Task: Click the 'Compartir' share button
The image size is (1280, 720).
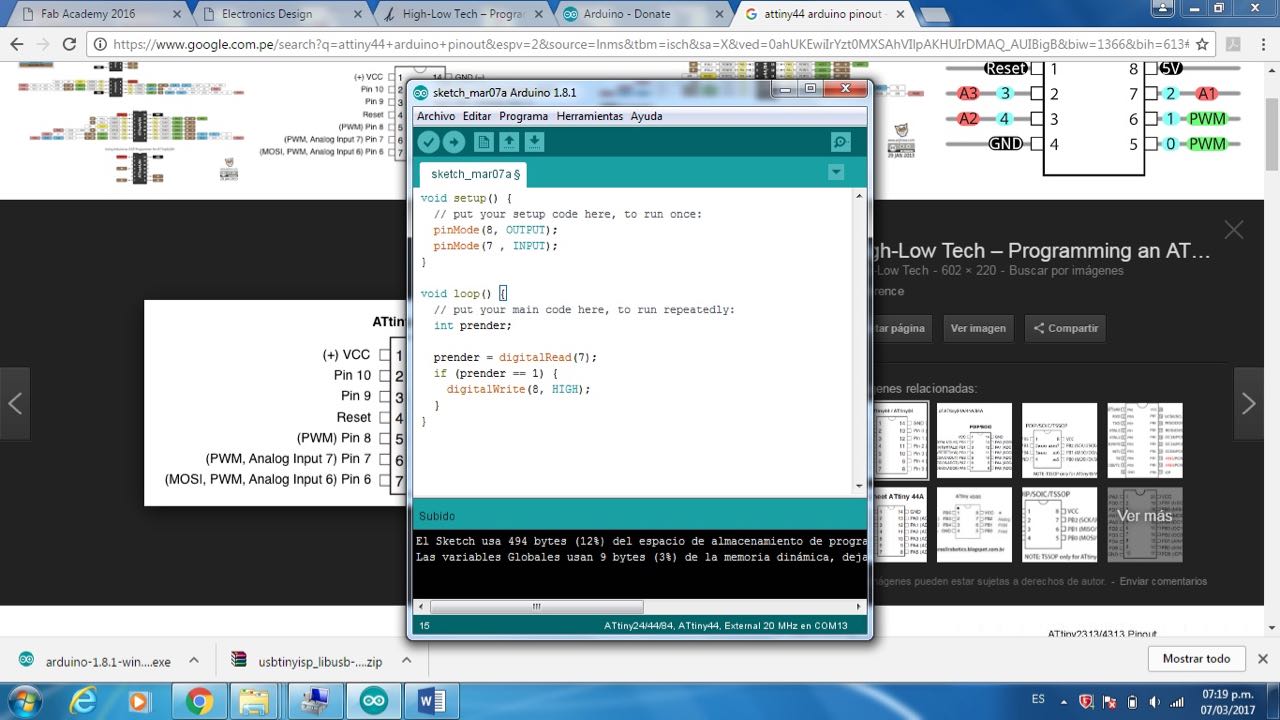Action: pos(1066,328)
